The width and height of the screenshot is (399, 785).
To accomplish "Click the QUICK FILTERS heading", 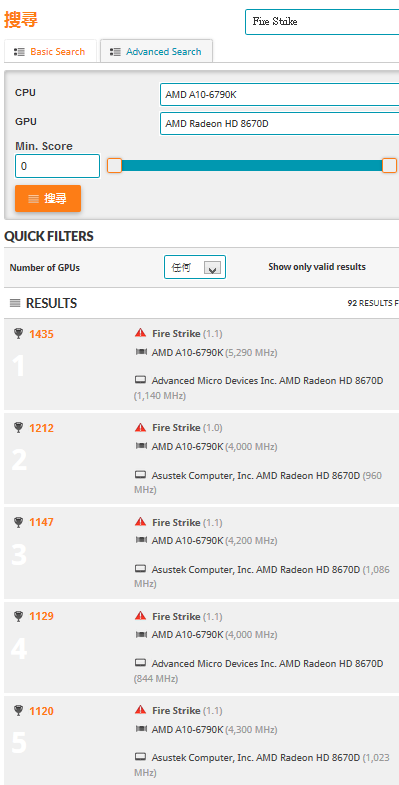I will [x=49, y=236].
